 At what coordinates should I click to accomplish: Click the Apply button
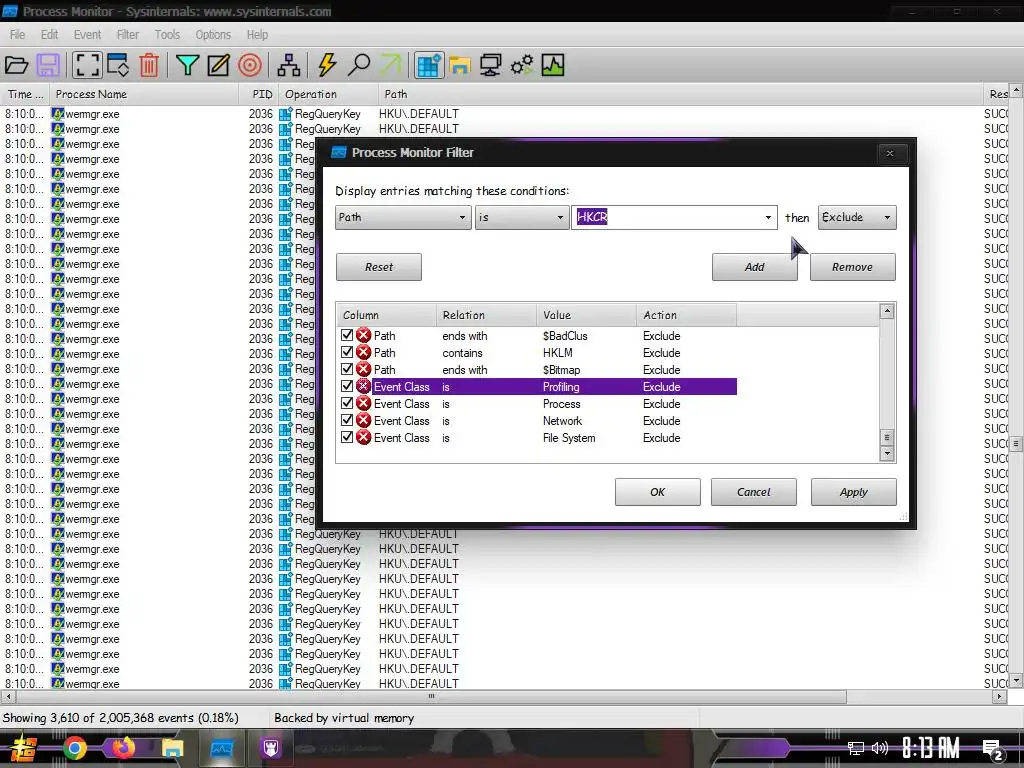click(x=854, y=492)
